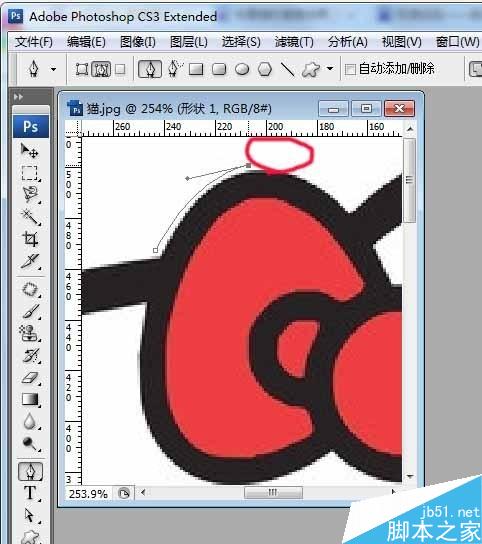Close the 猫.jpg document window

[x=399, y=109]
